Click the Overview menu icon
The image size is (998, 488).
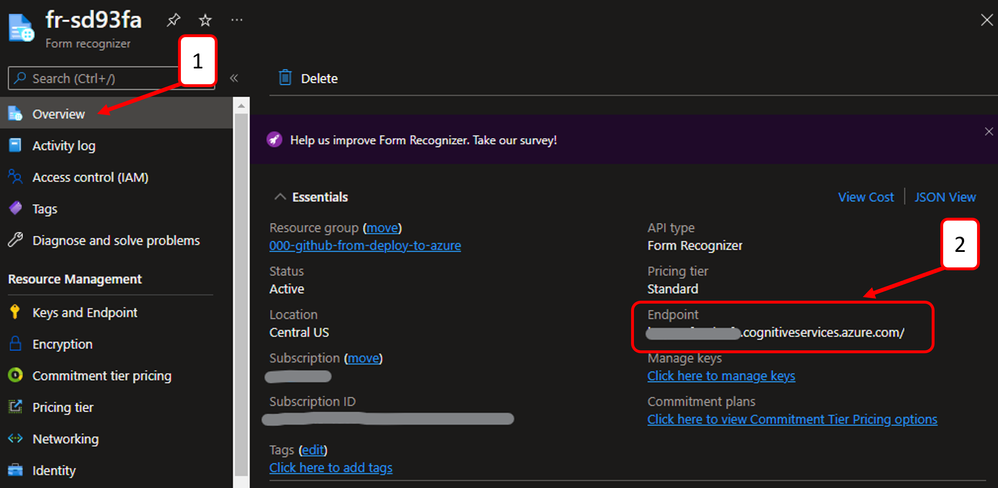click(15, 114)
